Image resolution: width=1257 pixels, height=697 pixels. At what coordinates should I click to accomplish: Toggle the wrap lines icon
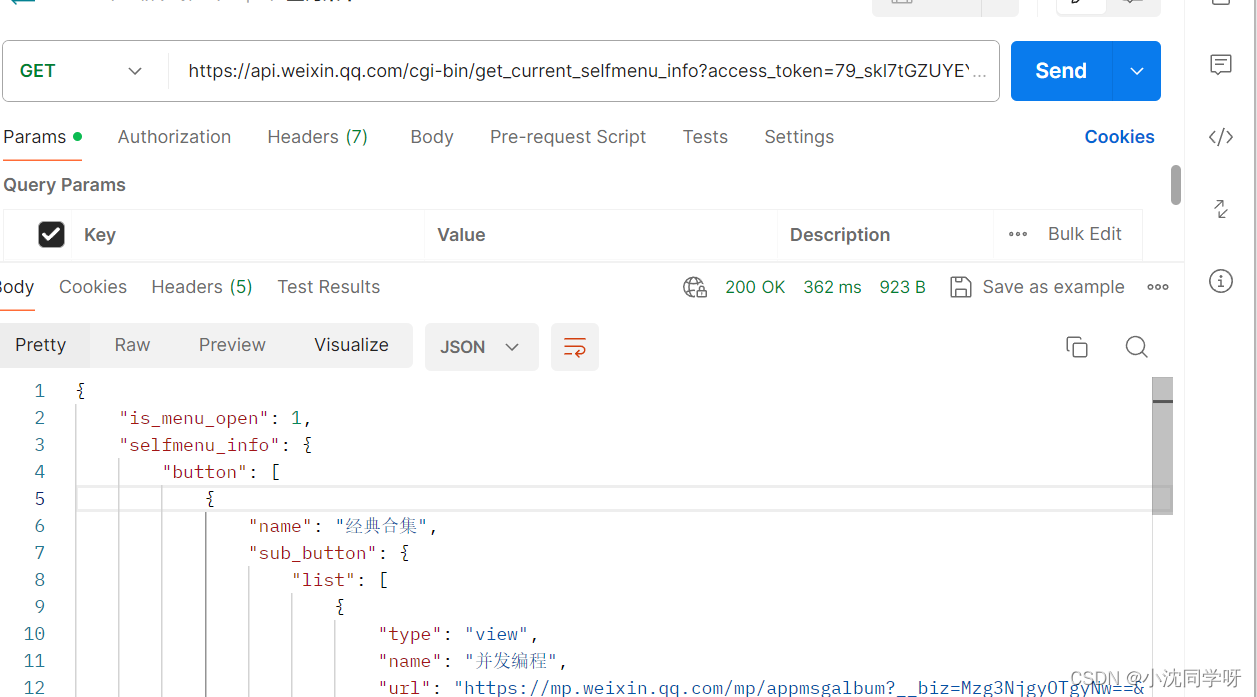(575, 347)
